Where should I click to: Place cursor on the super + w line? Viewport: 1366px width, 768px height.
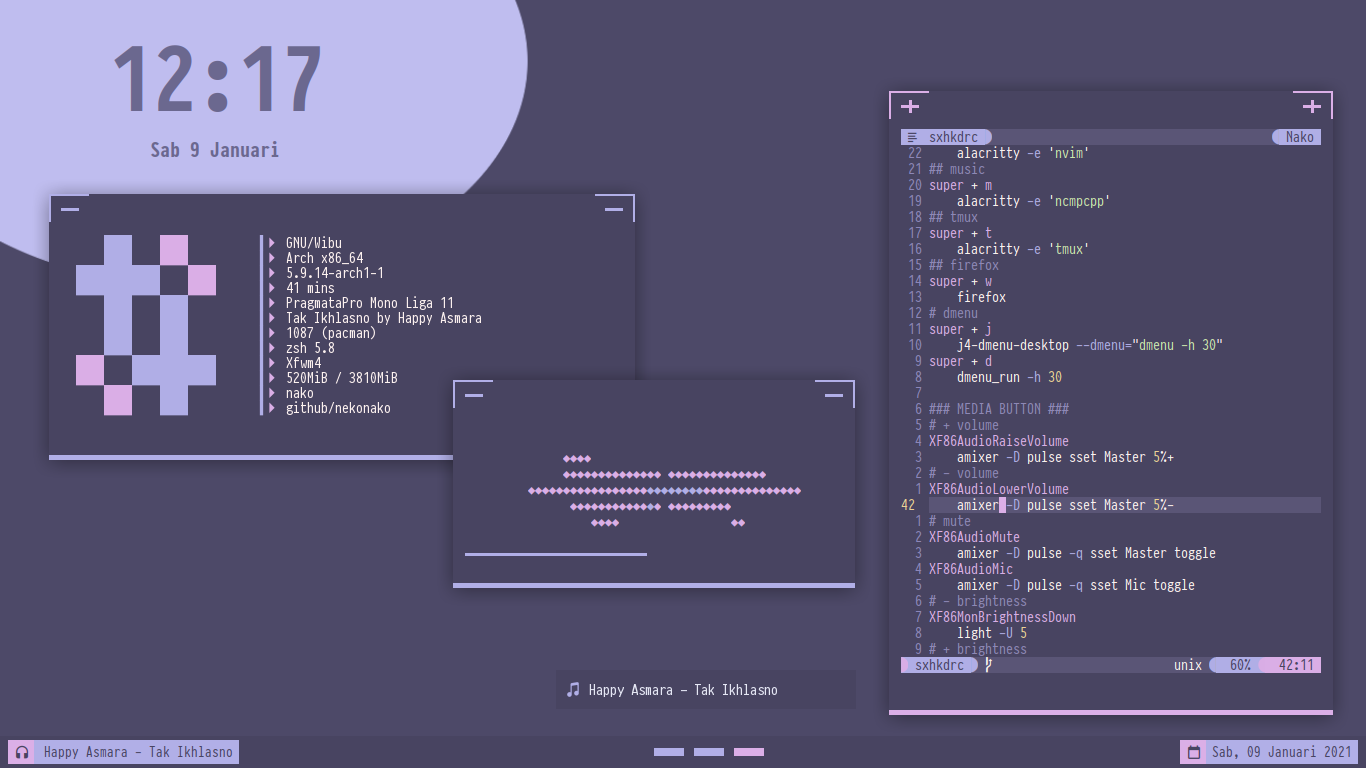(960, 281)
